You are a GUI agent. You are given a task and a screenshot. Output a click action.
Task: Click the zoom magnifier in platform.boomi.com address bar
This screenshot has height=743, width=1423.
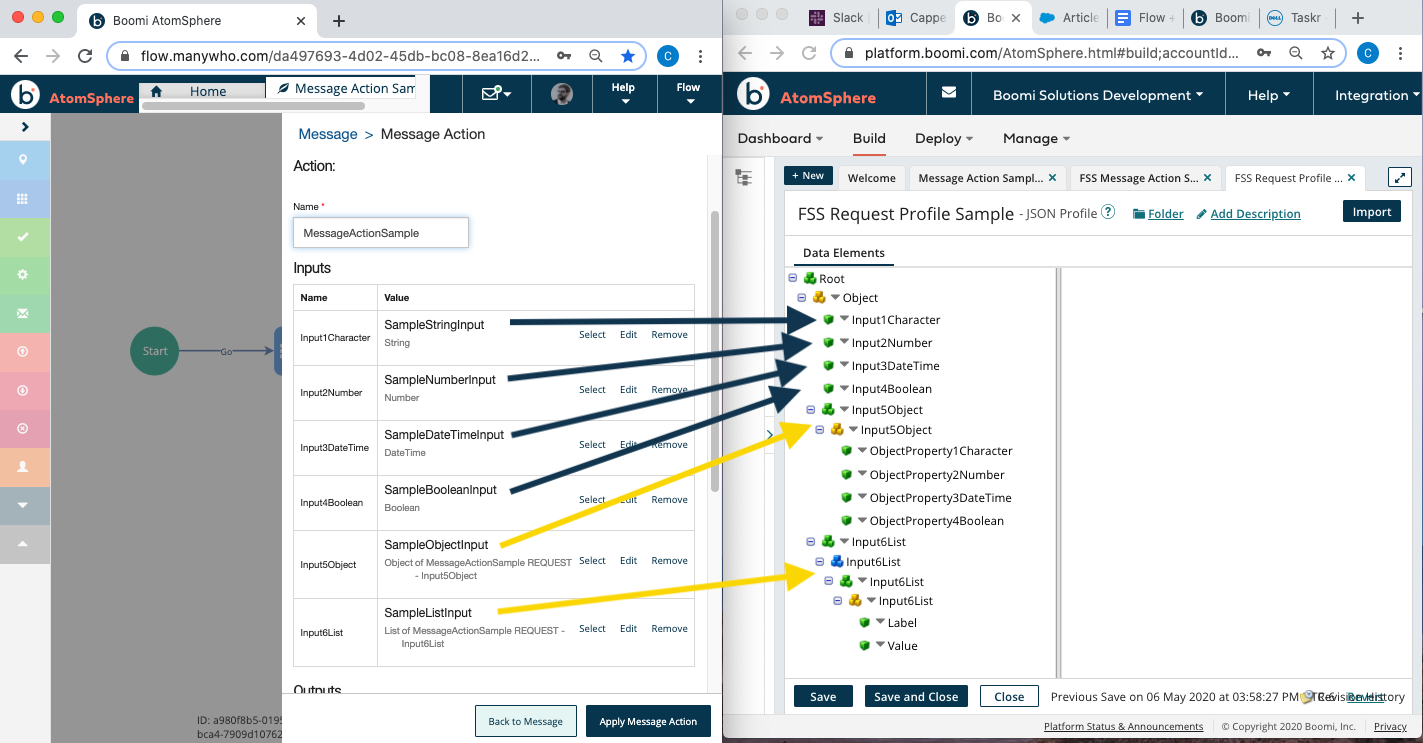(1296, 53)
